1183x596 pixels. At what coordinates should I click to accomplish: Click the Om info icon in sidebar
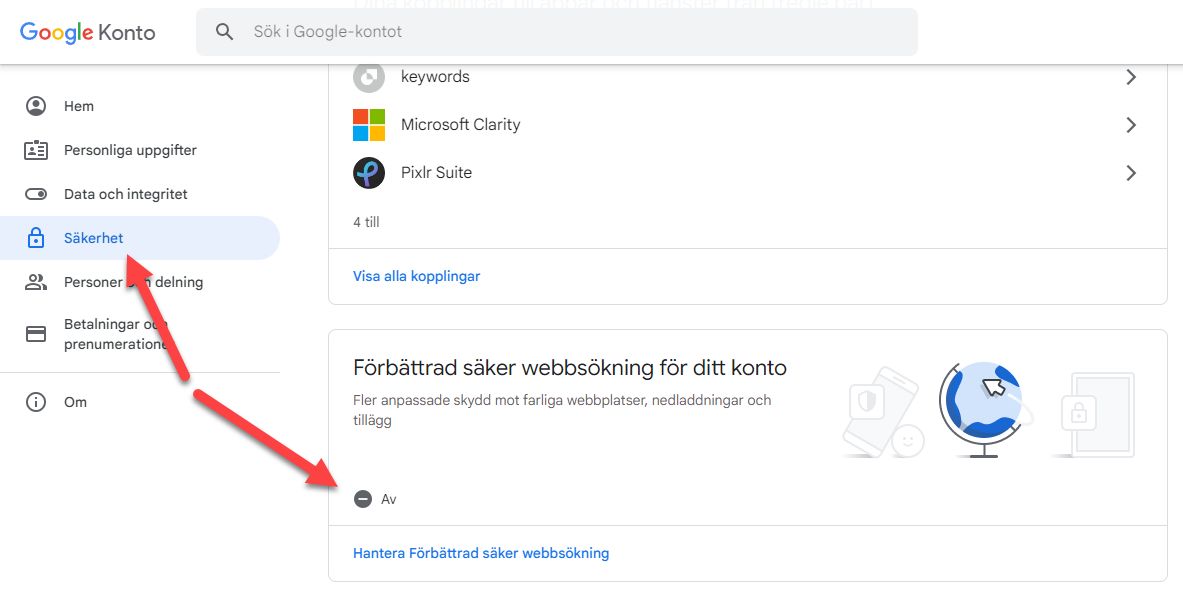(x=36, y=401)
